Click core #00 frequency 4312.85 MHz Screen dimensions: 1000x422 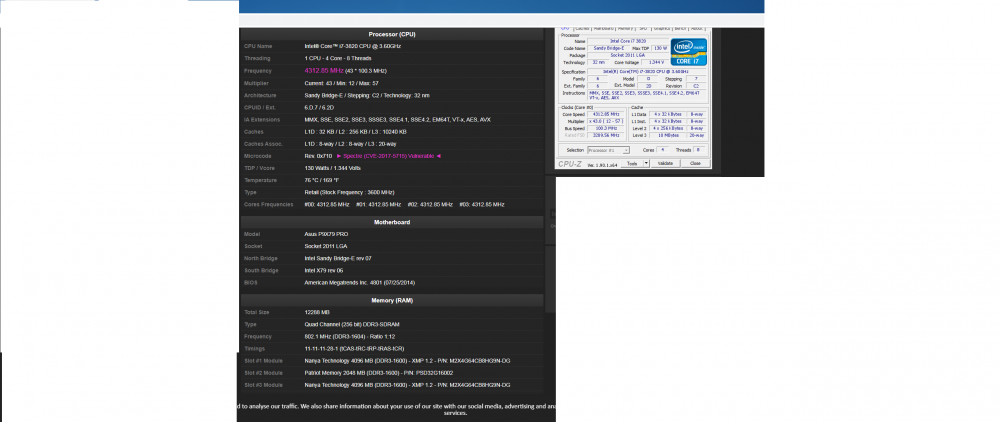(x=327, y=205)
